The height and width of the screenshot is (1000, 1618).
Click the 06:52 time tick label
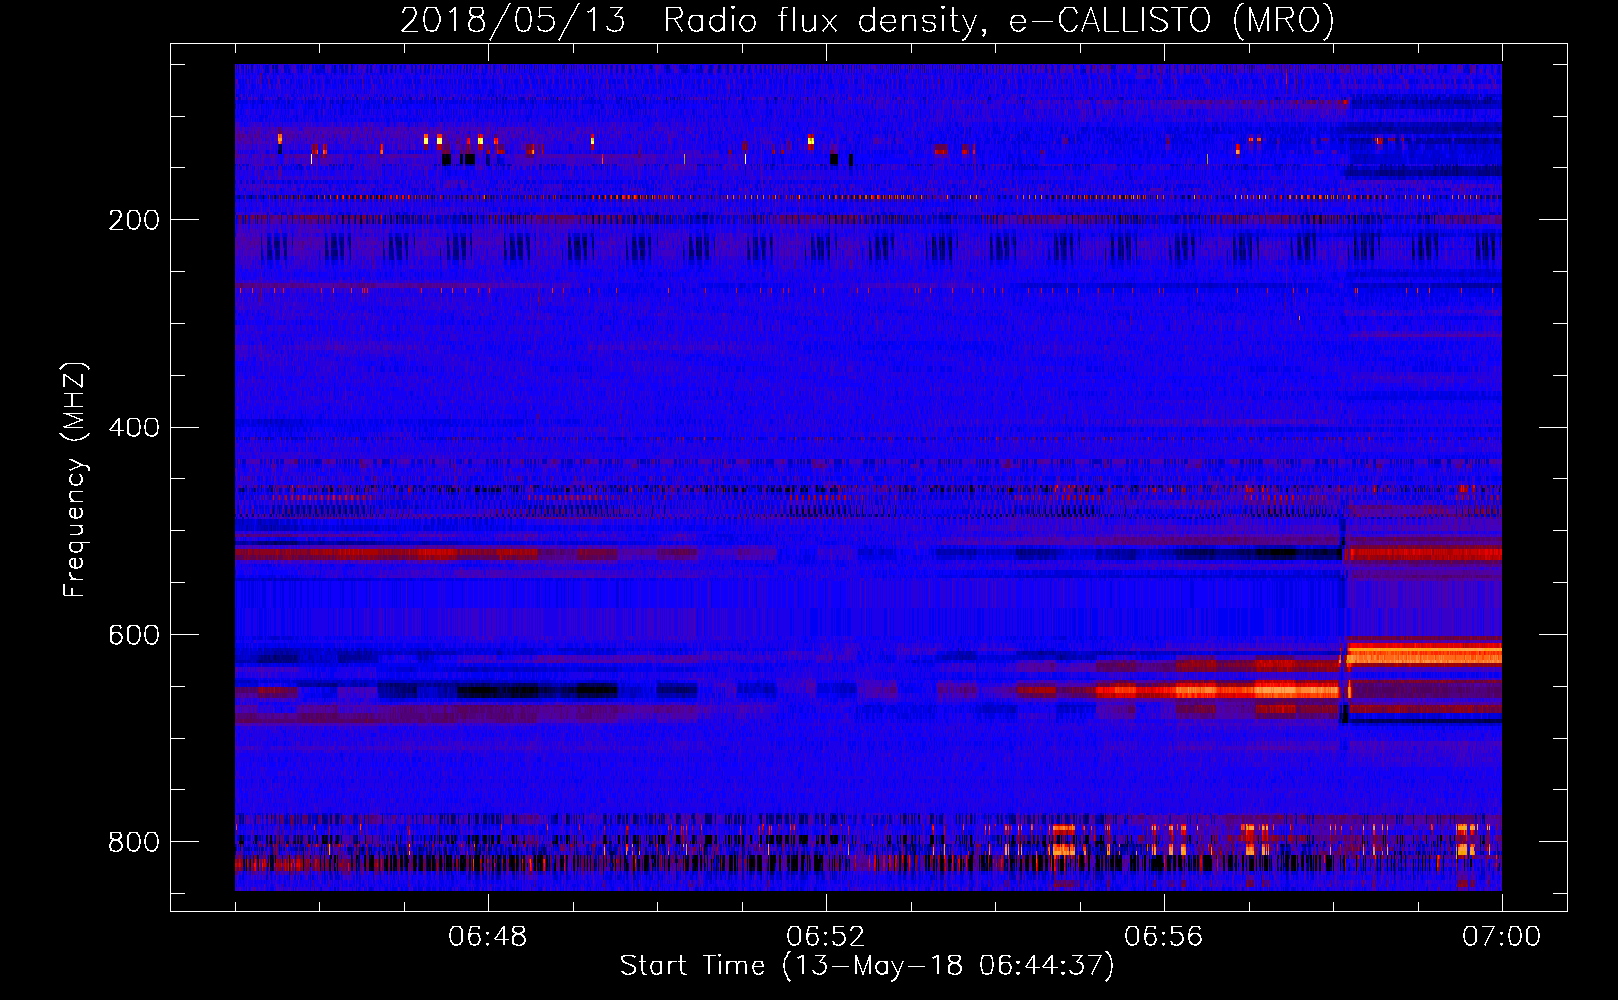point(826,937)
